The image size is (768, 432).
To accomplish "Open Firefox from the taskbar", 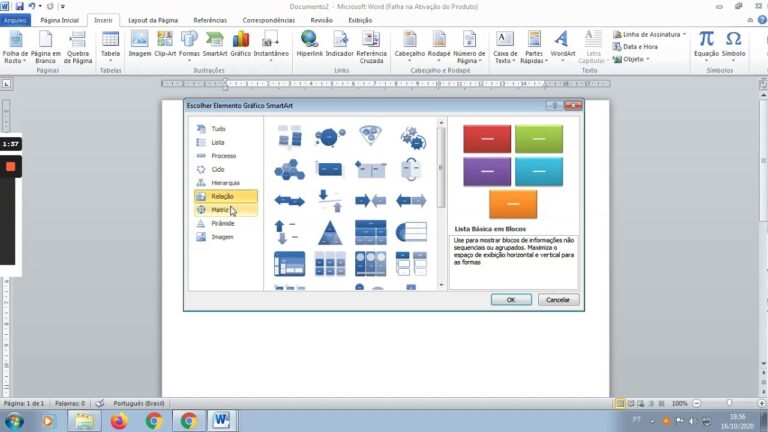I will (x=119, y=421).
